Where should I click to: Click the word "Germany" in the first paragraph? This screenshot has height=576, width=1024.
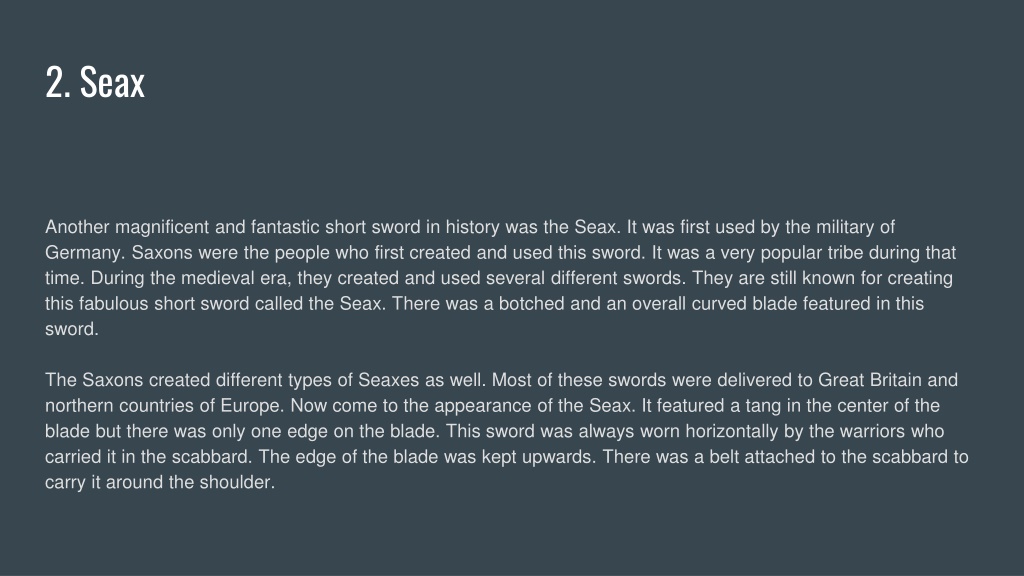point(82,253)
